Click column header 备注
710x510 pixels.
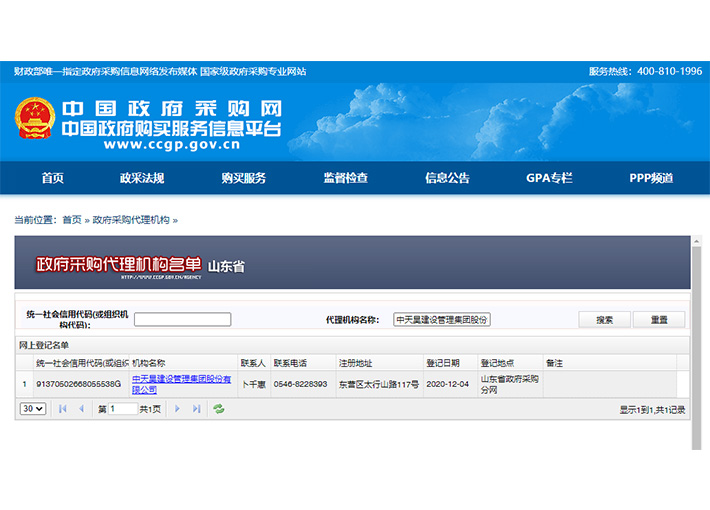pos(610,363)
